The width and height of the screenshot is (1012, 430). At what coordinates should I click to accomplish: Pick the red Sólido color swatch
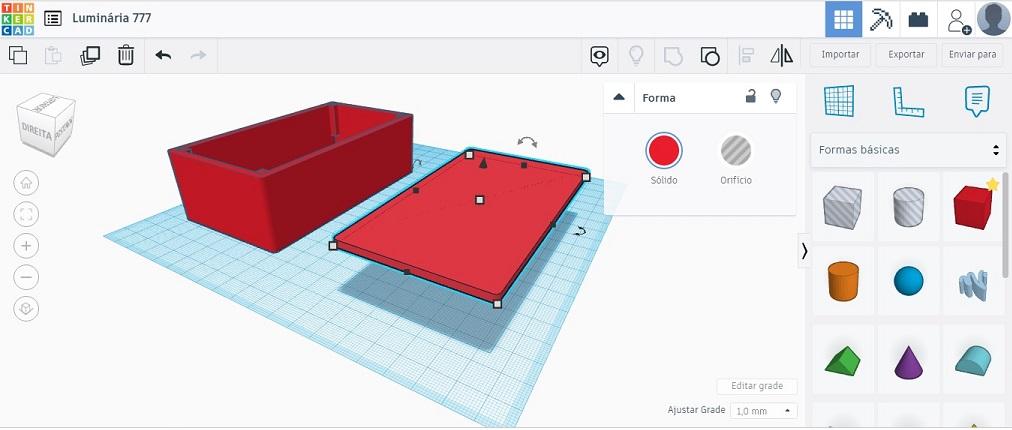point(663,150)
